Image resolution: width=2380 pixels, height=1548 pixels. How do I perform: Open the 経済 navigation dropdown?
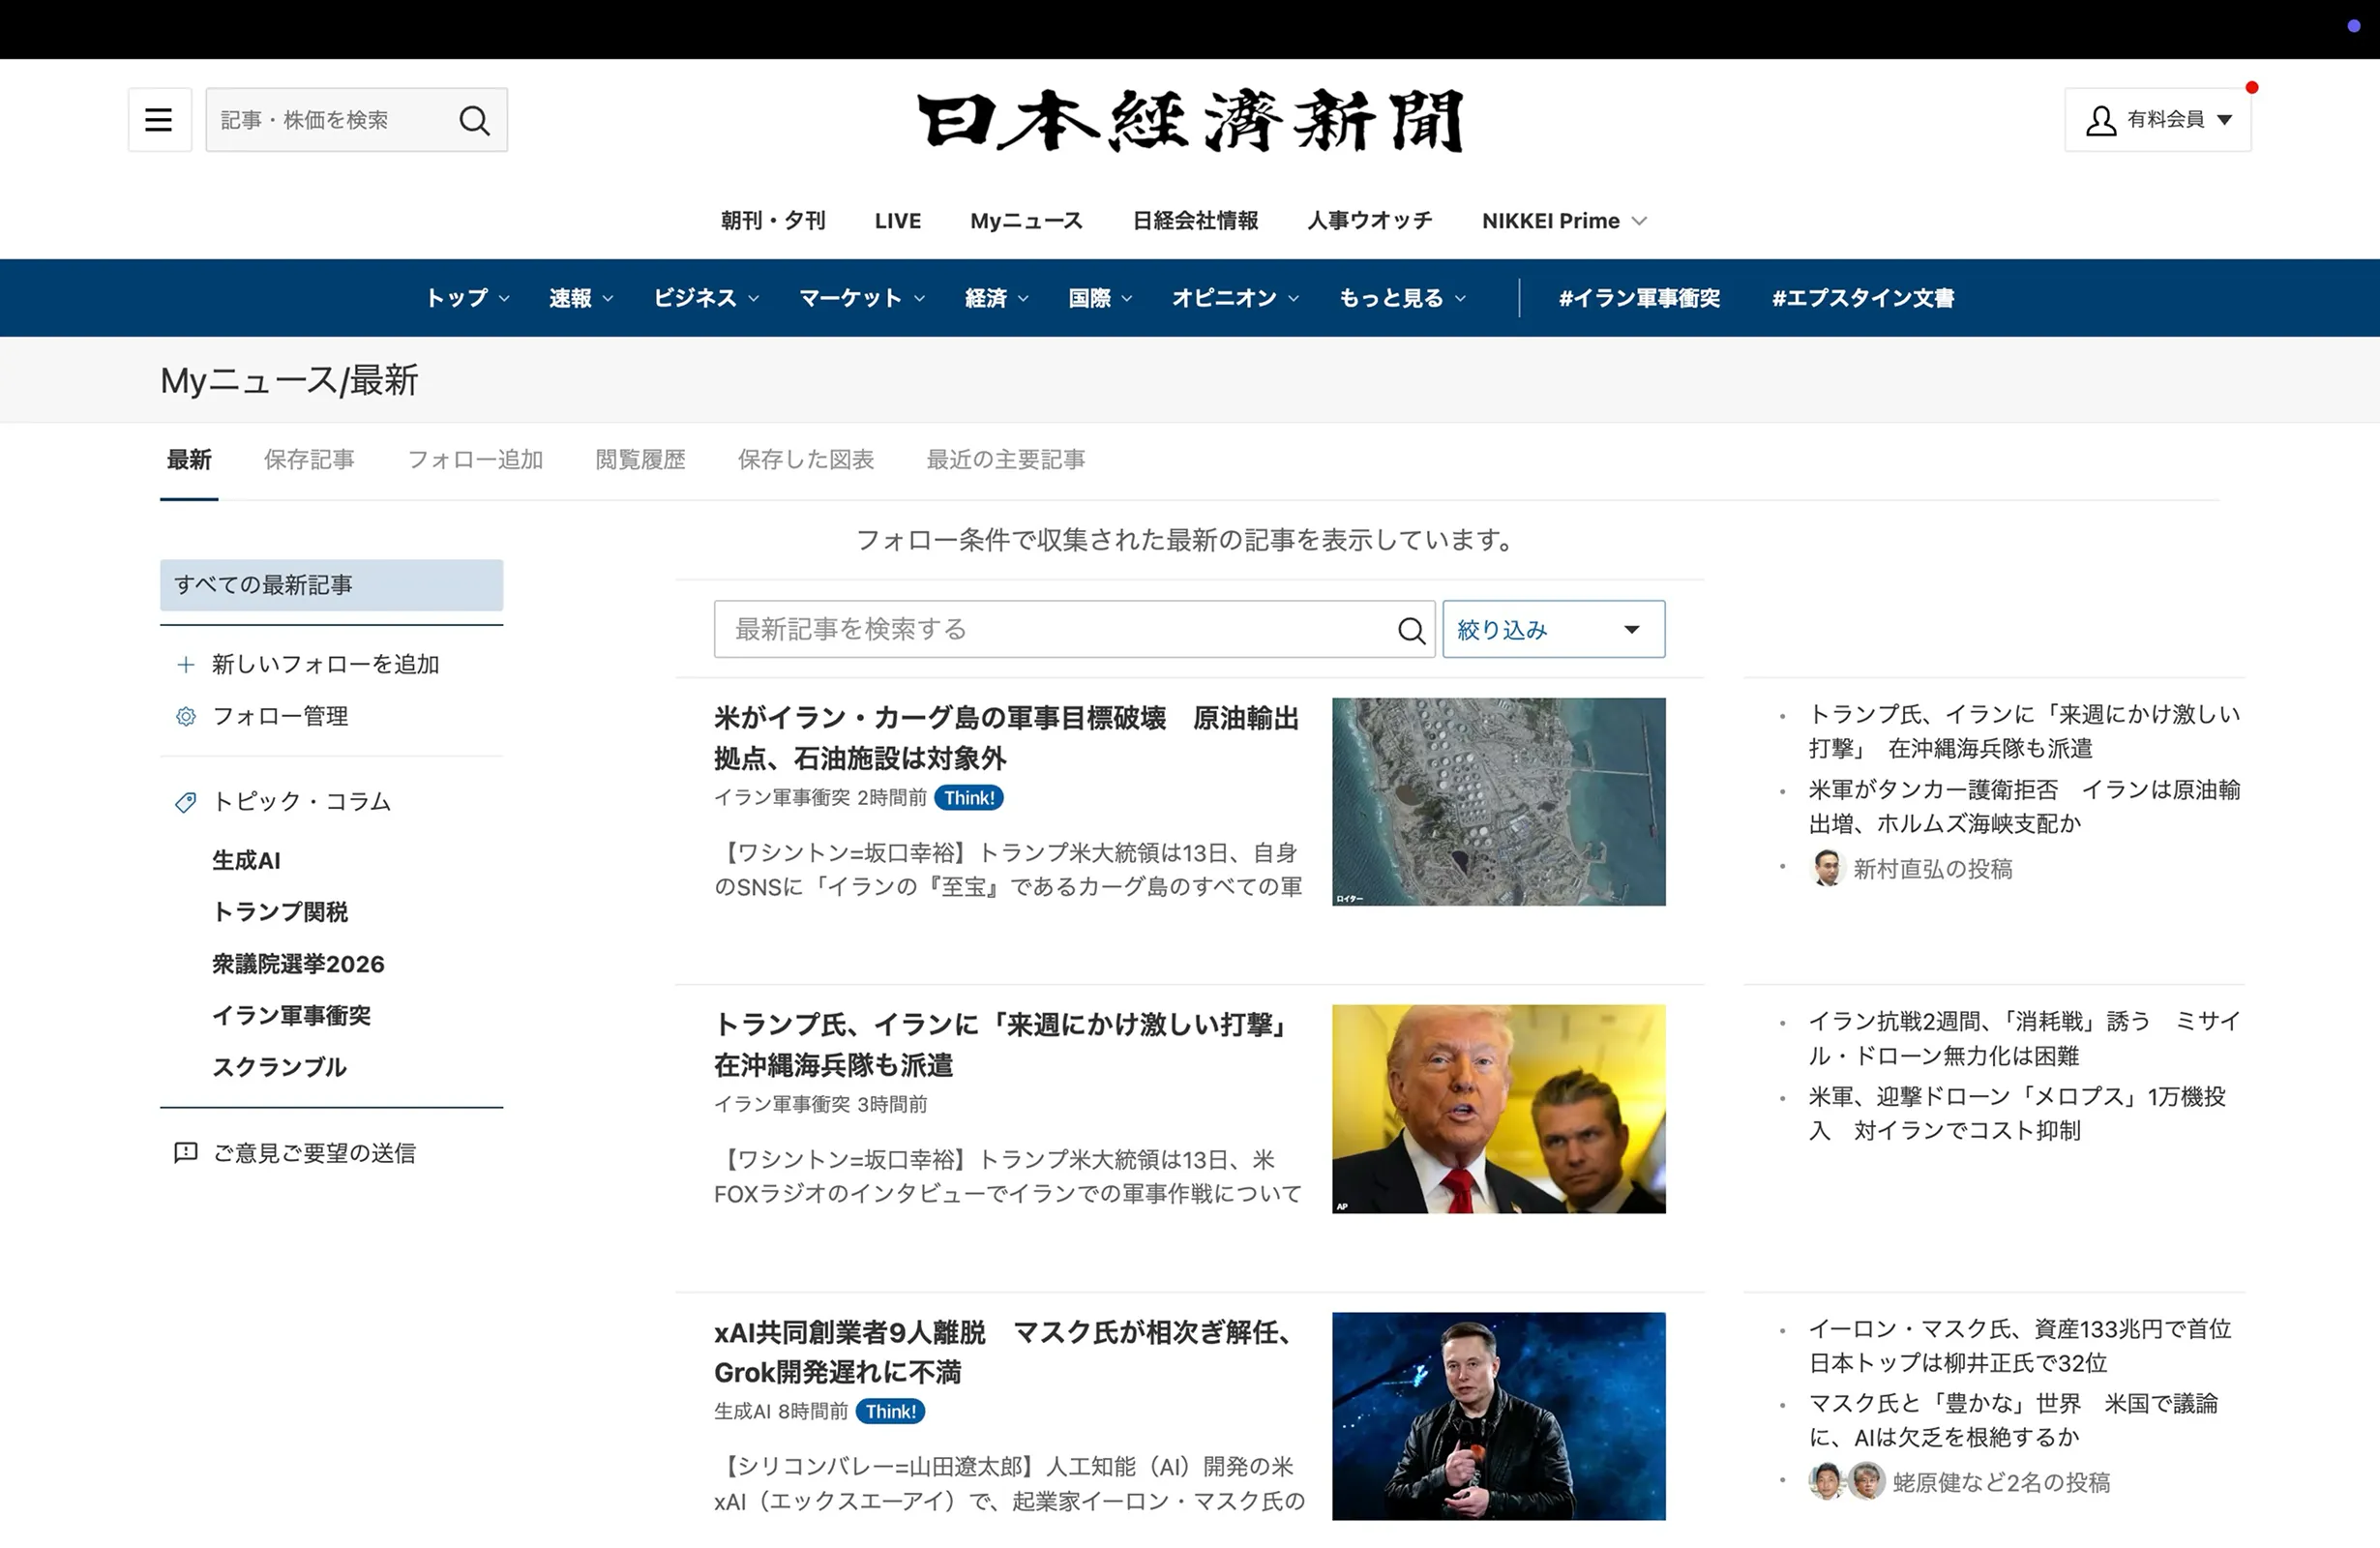coord(997,298)
